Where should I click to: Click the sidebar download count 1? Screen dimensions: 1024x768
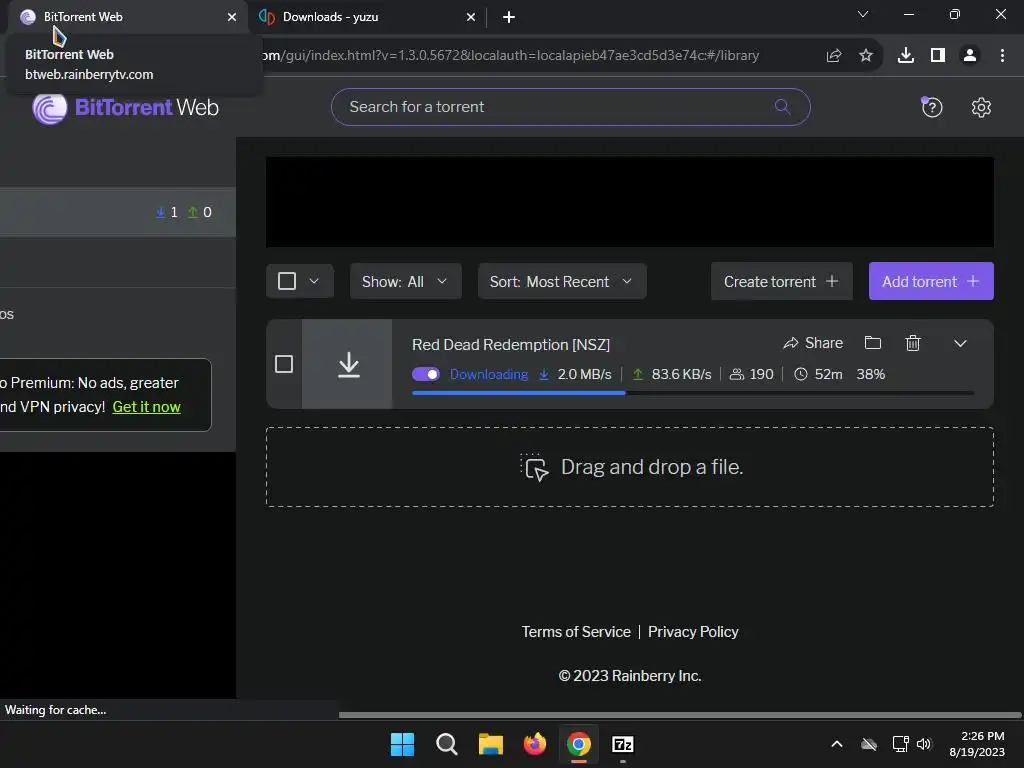click(x=174, y=212)
